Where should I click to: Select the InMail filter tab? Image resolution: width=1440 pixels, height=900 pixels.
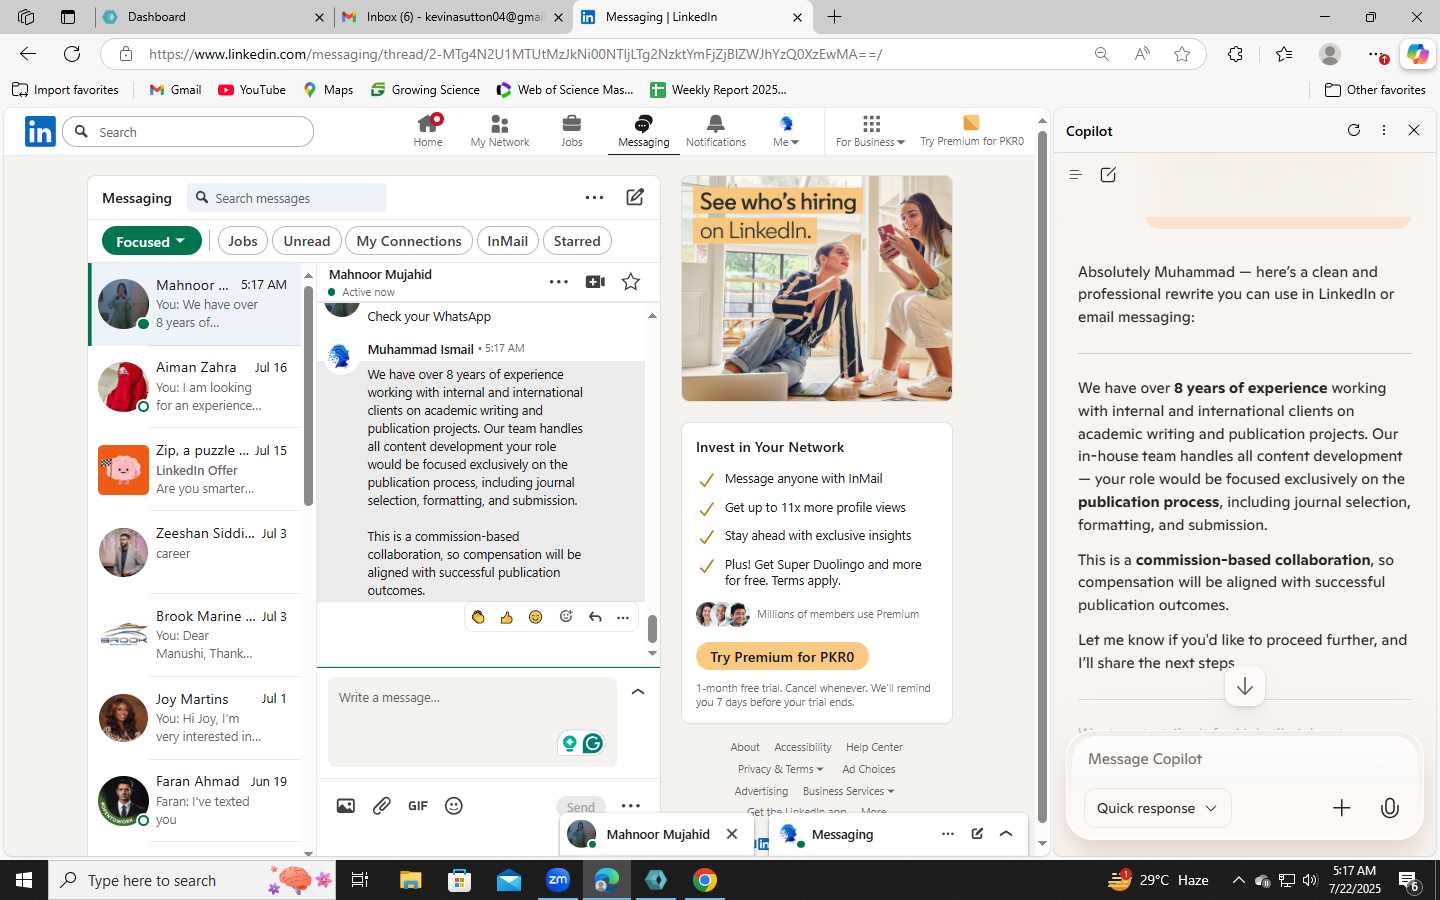click(x=507, y=241)
